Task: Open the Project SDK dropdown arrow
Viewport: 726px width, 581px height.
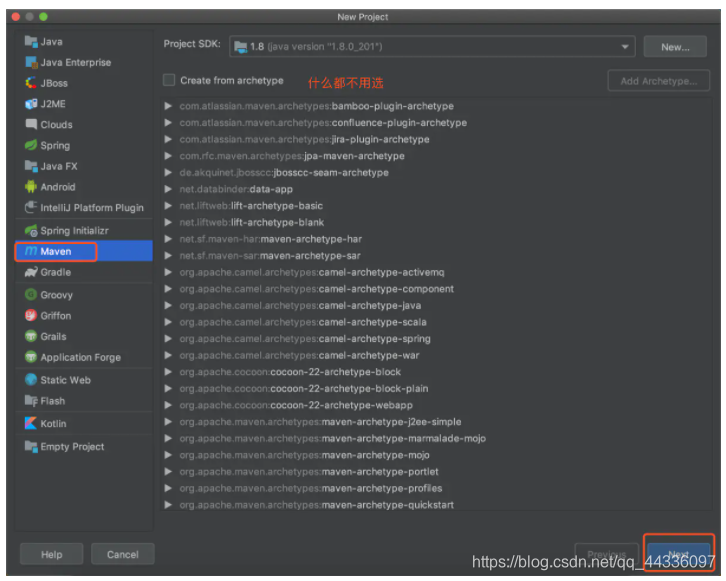Action: [625, 47]
